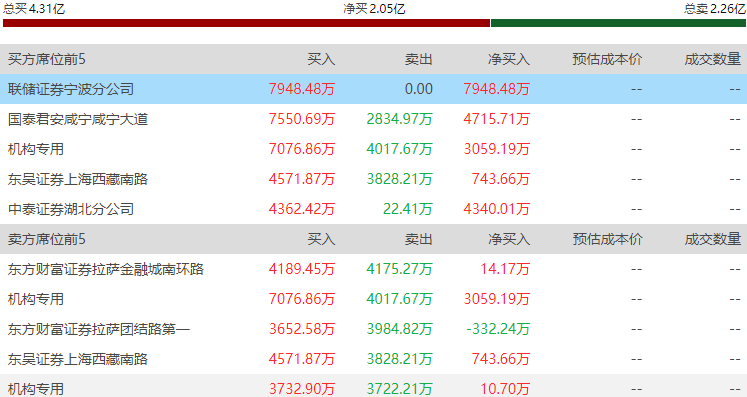Click the 净买 2.05亿 label
Screen dimensions: 747x397
tap(374, 9)
